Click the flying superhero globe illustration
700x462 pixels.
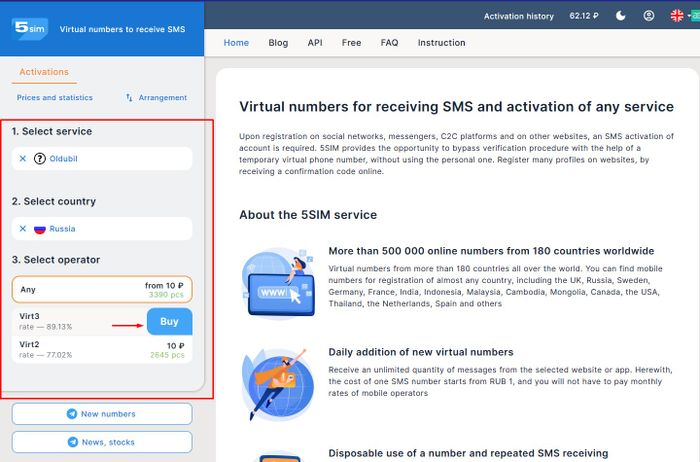(x=278, y=384)
